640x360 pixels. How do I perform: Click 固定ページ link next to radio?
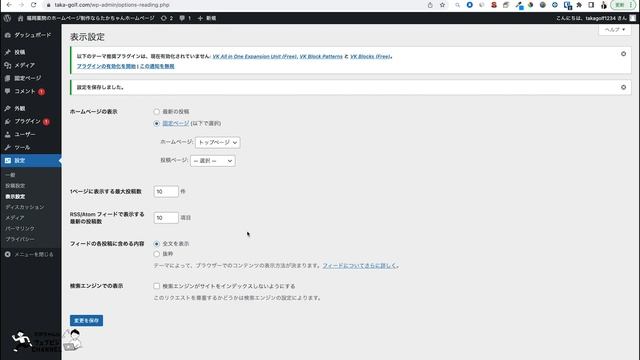pyautogui.click(x=176, y=123)
